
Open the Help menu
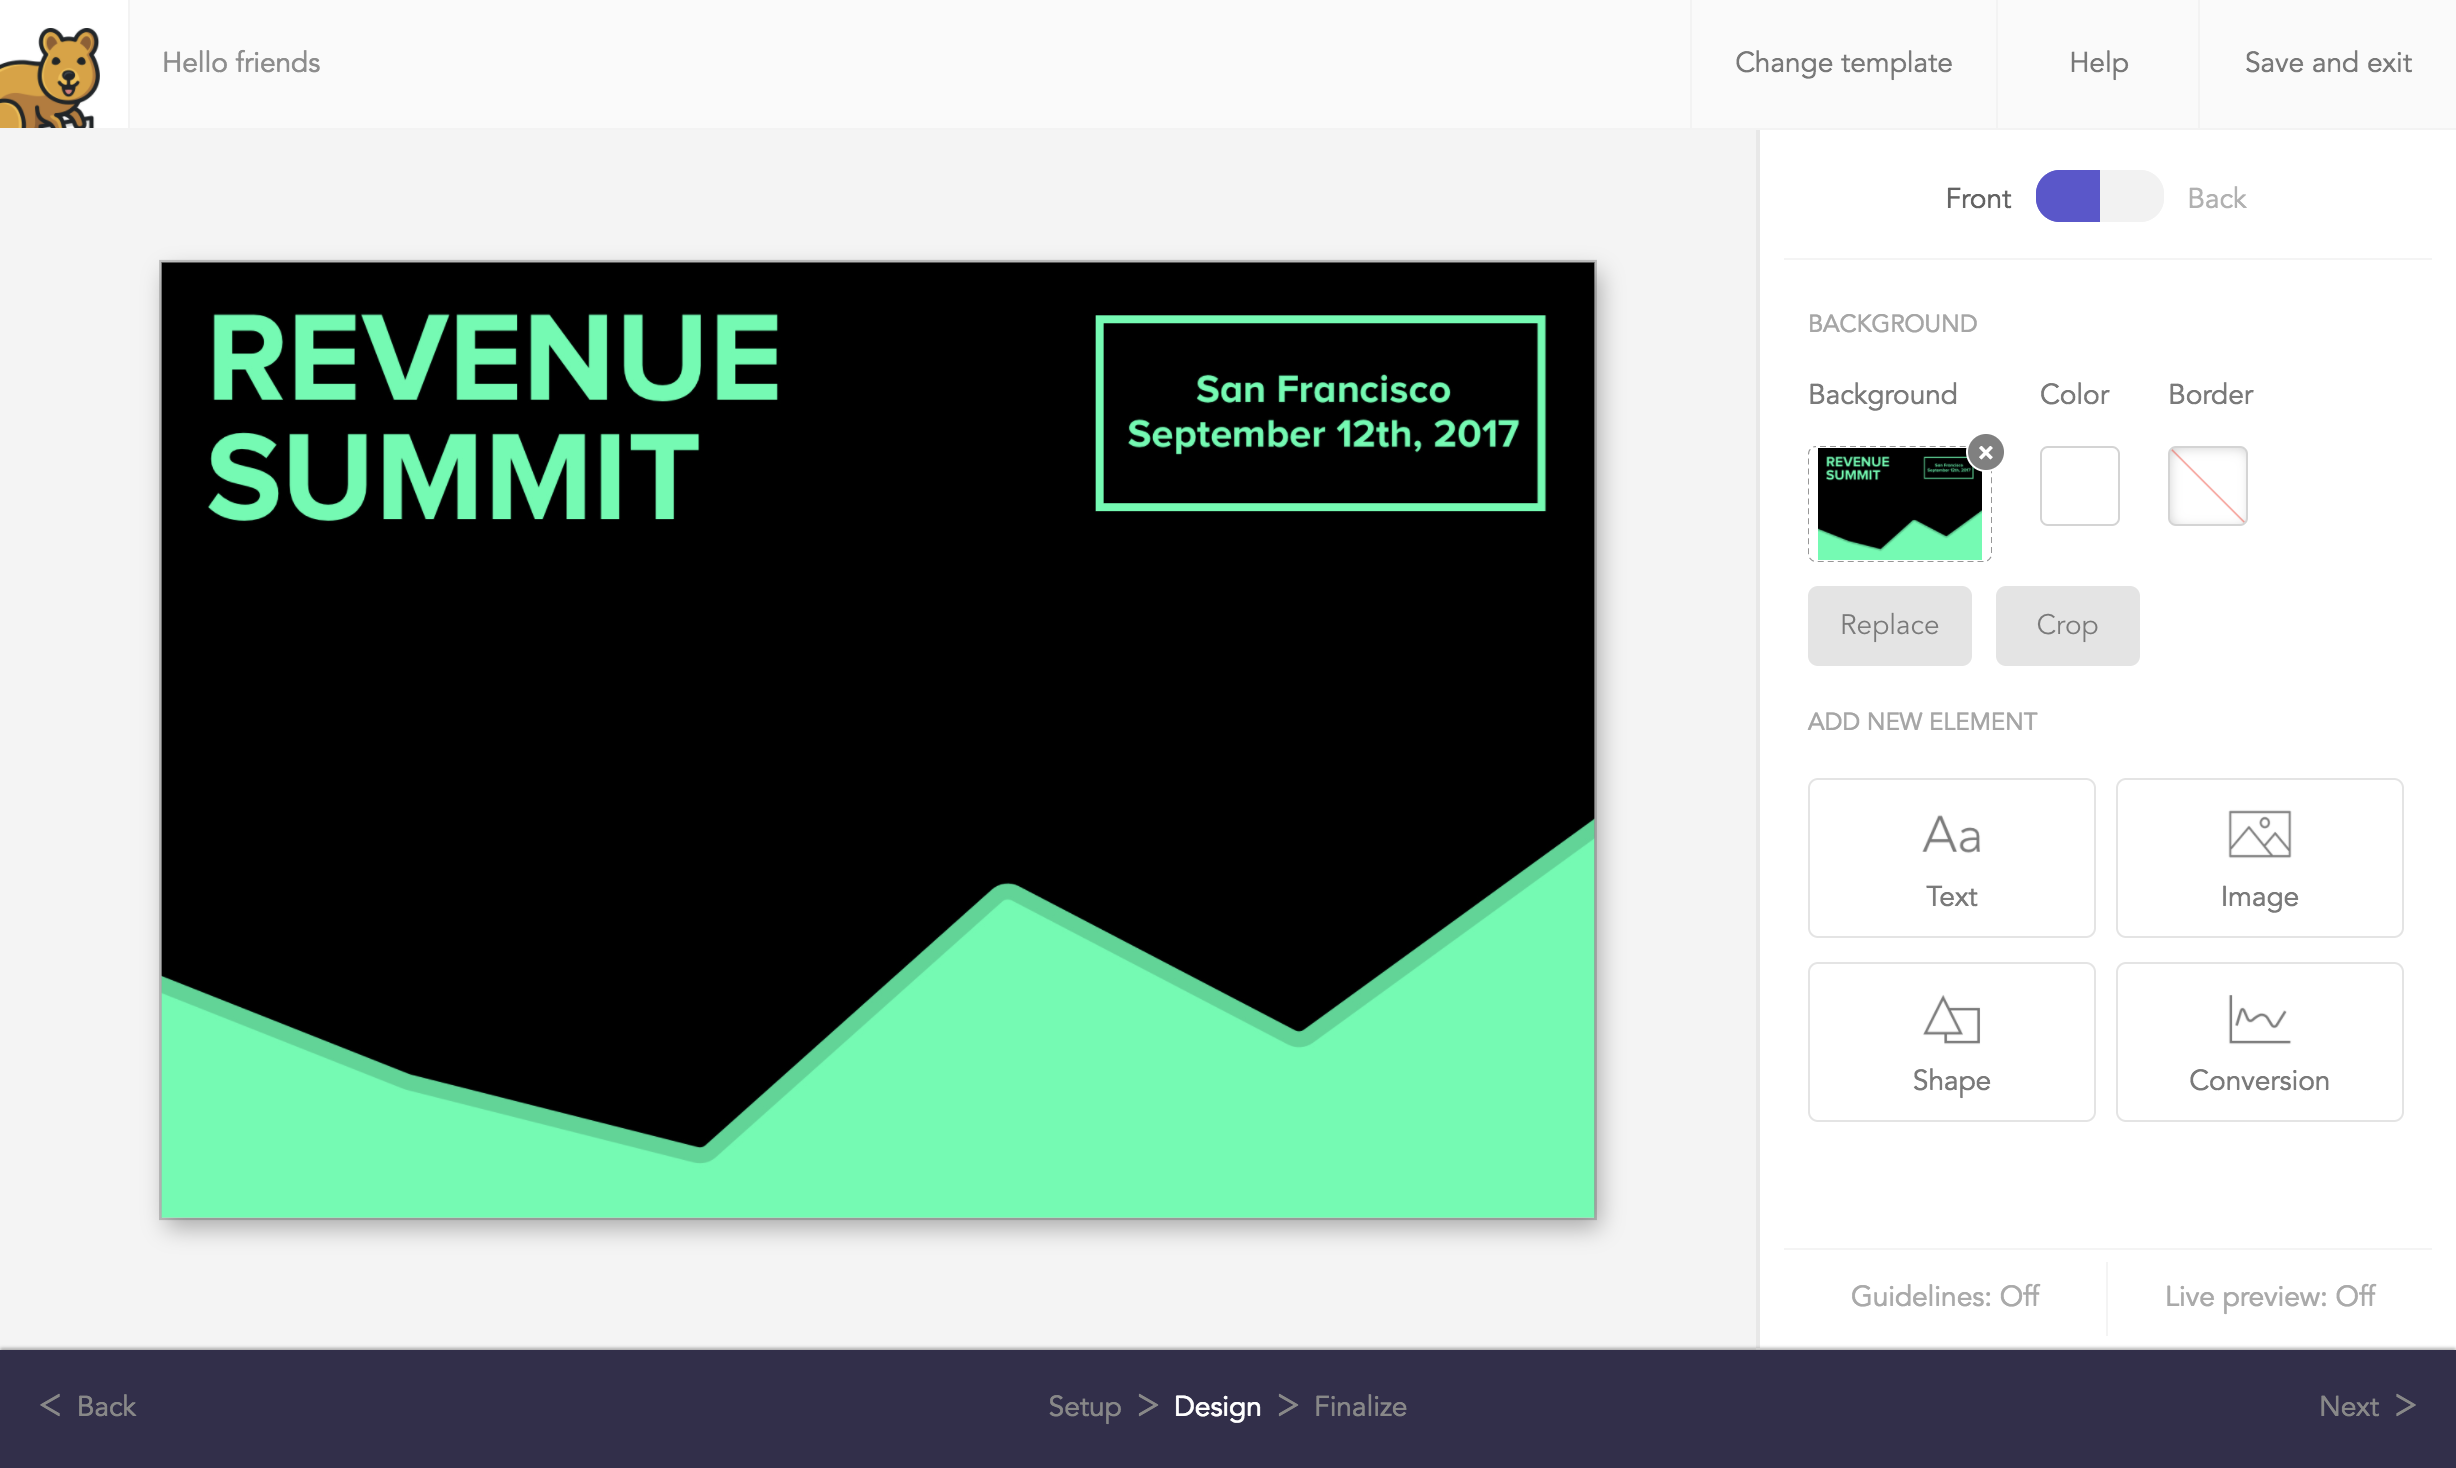click(2098, 63)
